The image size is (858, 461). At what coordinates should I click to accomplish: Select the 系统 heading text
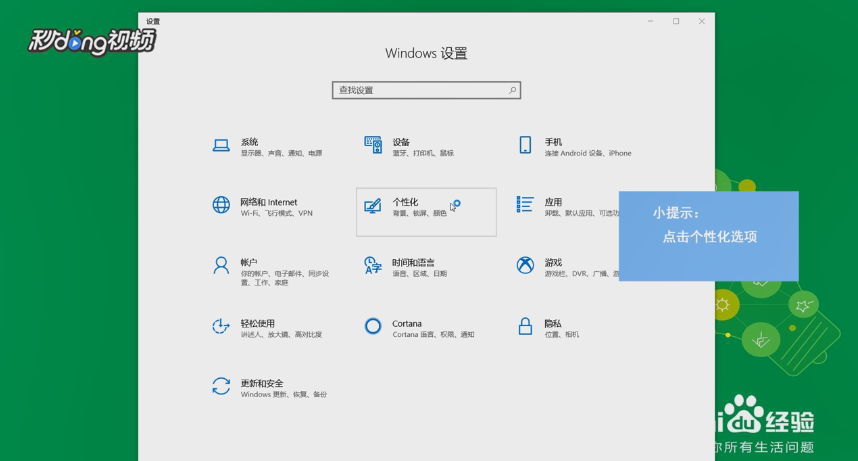click(x=250, y=142)
